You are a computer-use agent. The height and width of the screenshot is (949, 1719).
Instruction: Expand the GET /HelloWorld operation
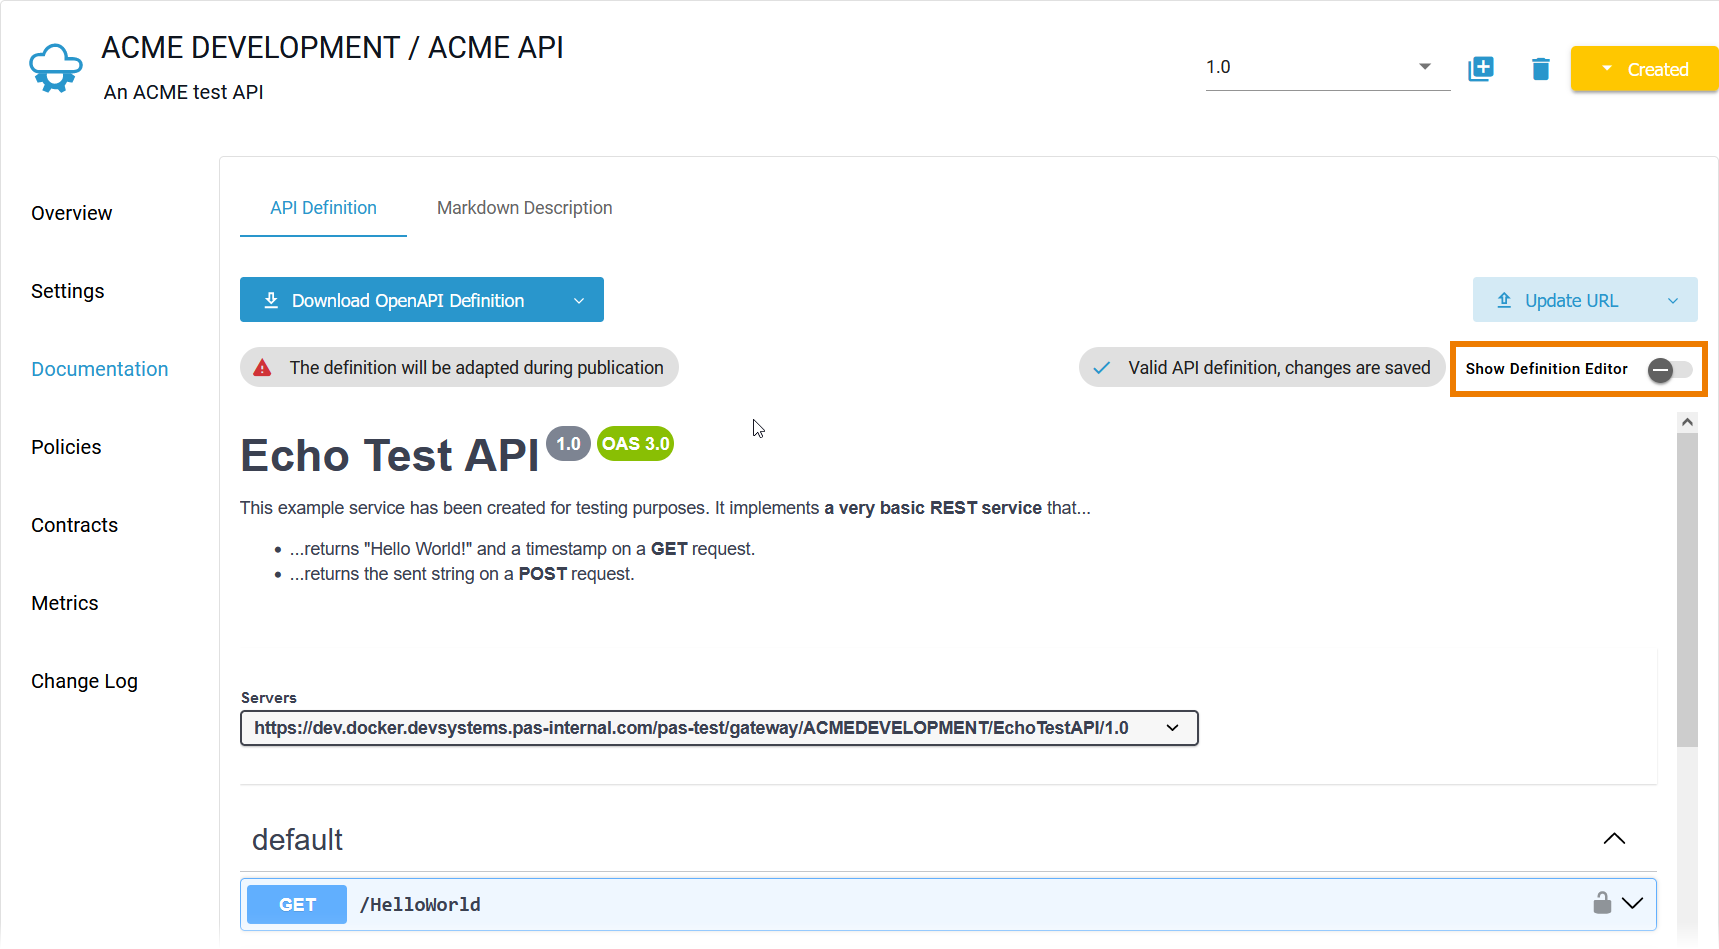(1632, 904)
